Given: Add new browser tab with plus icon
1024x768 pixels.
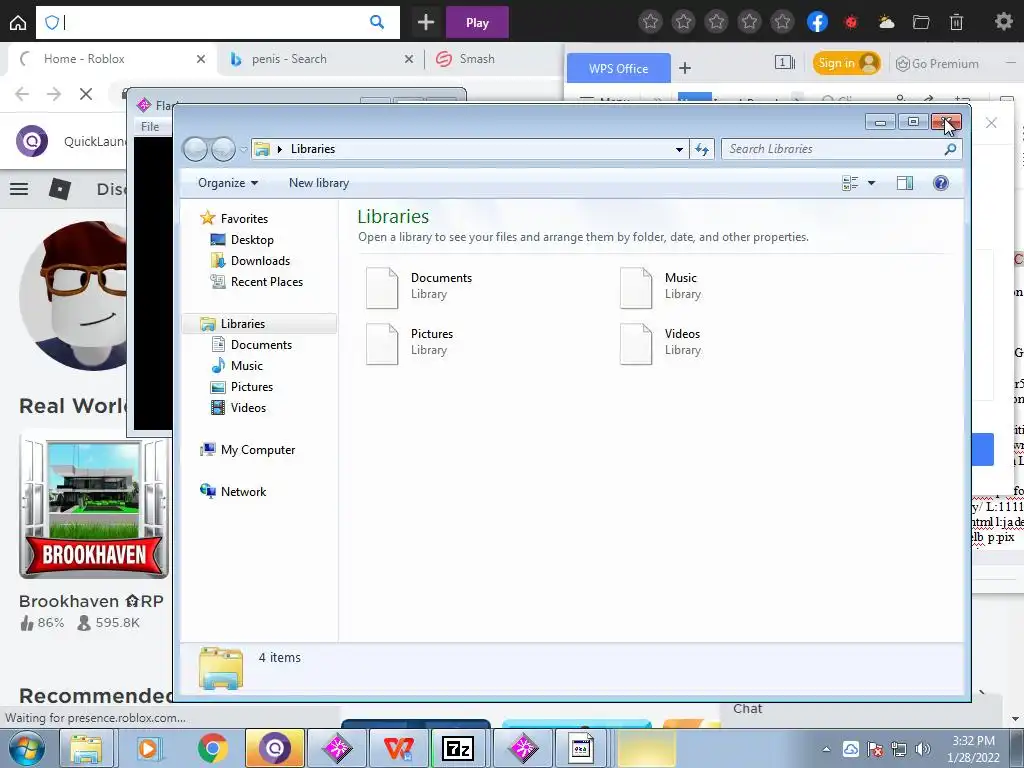Looking at the screenshot, I should coord(426,22).
